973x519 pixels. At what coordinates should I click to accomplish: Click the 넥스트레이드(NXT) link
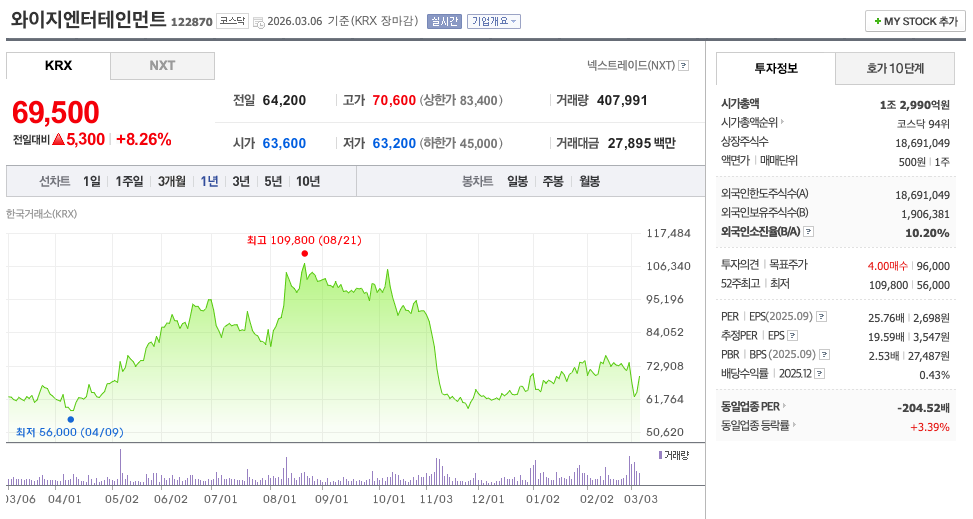[631, 65]
